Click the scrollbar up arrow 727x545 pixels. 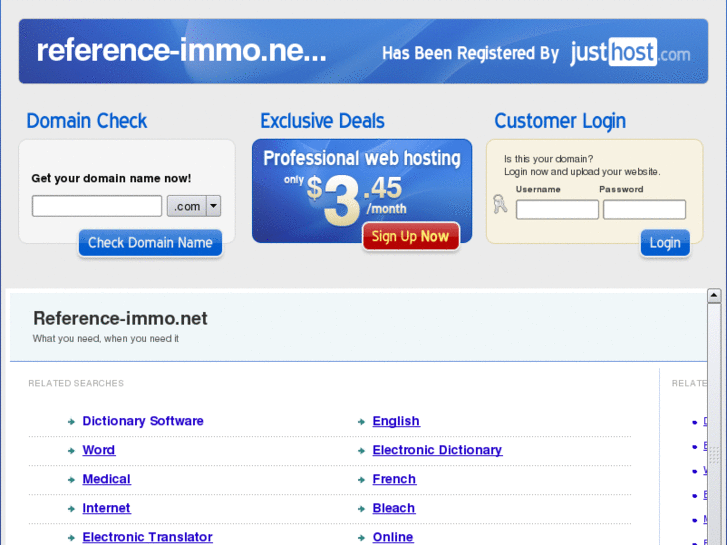pos(714,295)
